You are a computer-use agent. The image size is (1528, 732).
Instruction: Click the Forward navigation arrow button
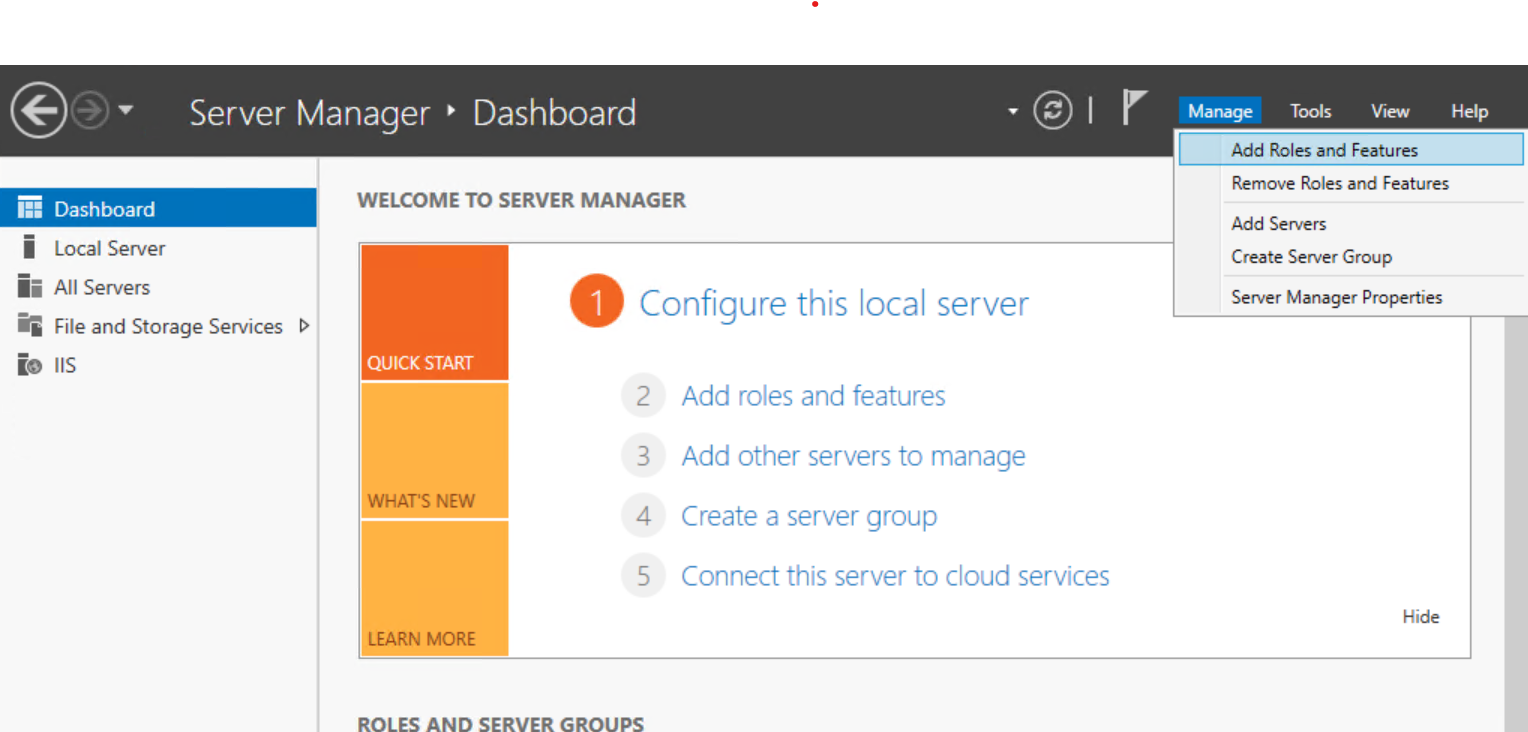[90, 111]
